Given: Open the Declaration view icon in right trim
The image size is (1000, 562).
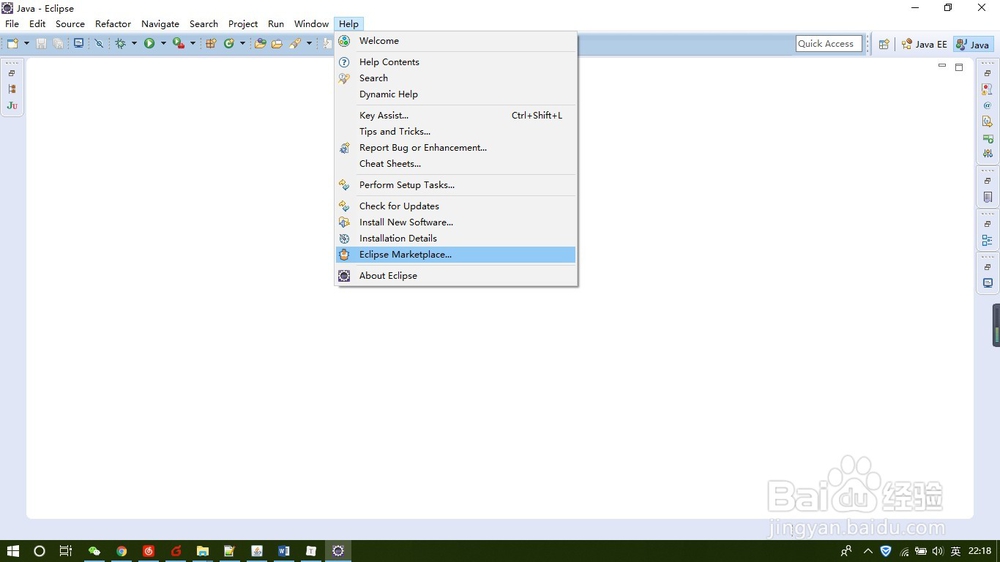Looking at the screenshot, I should (987, 121).
